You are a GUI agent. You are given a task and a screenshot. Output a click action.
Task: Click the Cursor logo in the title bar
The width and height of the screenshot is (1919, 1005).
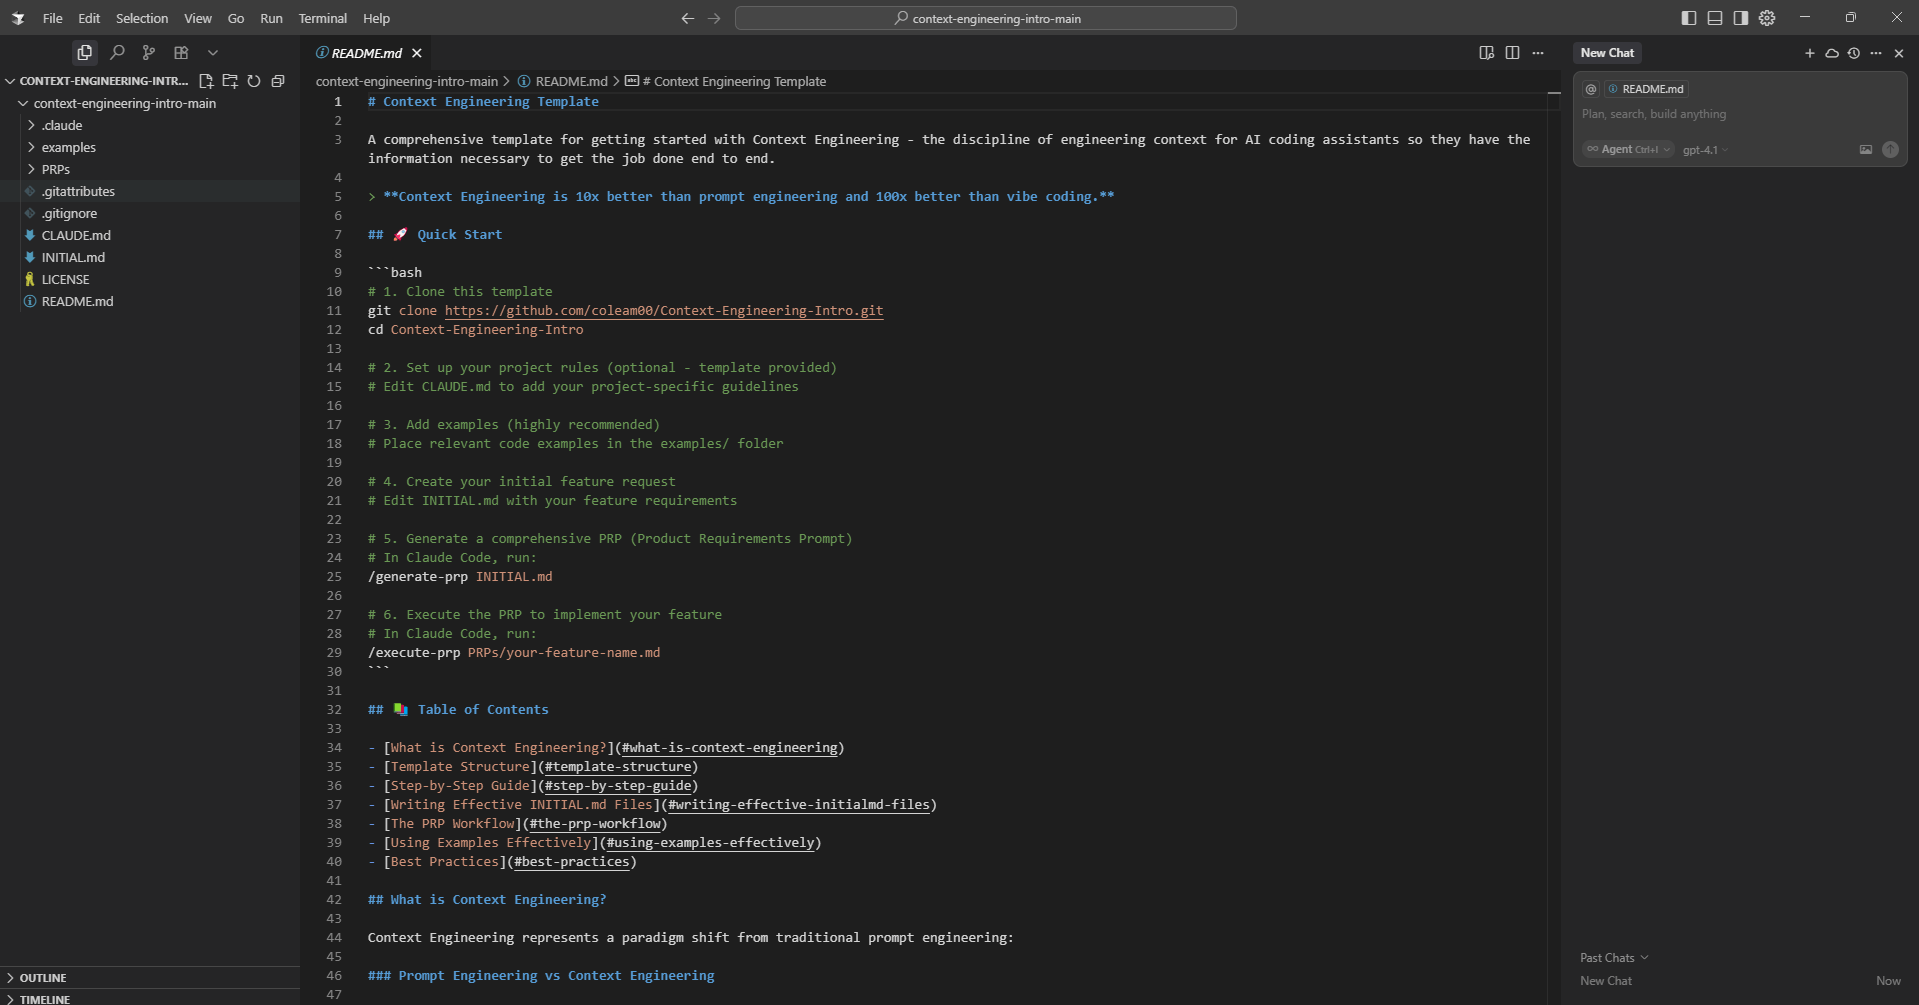(x=18, y=18)
